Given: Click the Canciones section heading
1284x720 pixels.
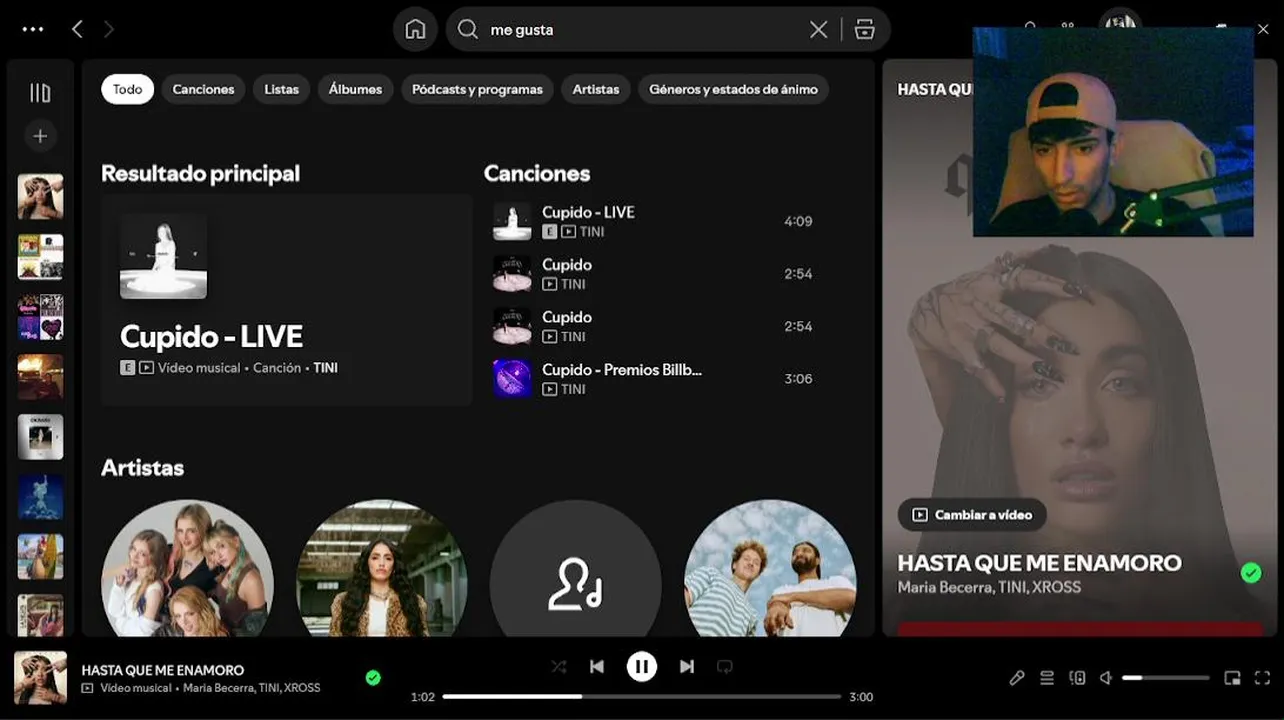Looking at the screenshot, I should pos(537,173).
